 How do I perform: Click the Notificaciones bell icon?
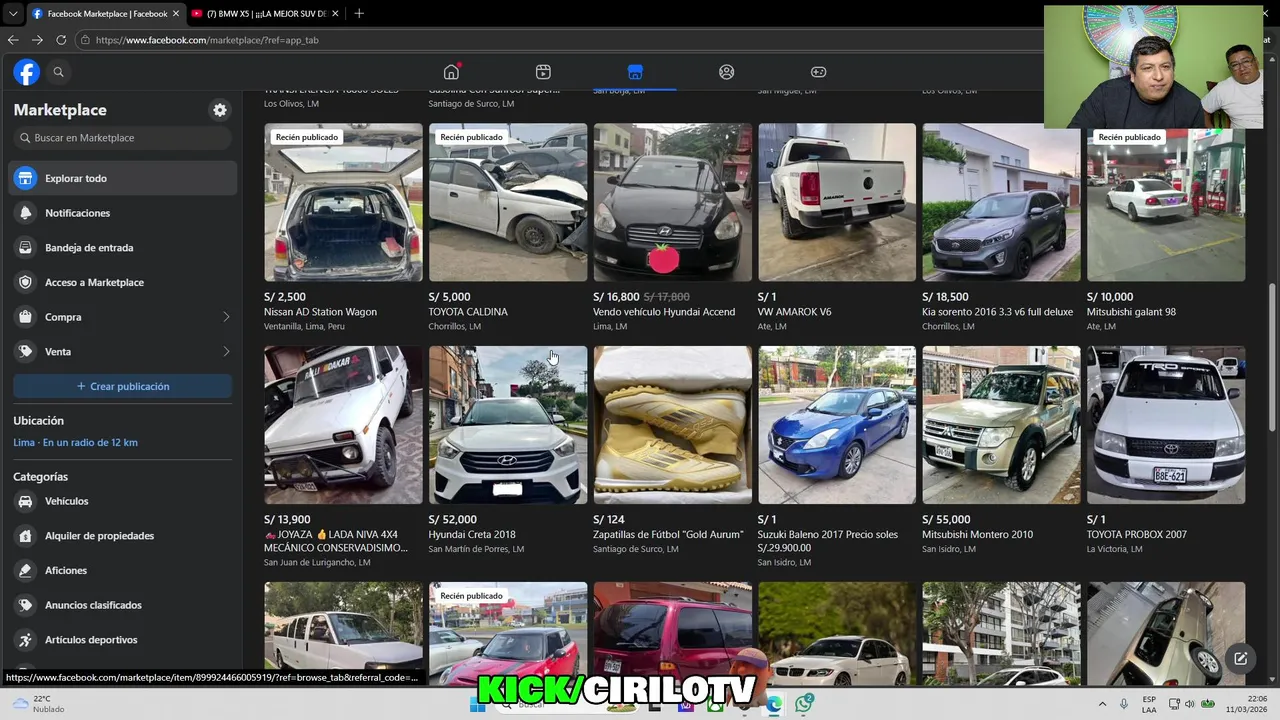tap(25, 213)
